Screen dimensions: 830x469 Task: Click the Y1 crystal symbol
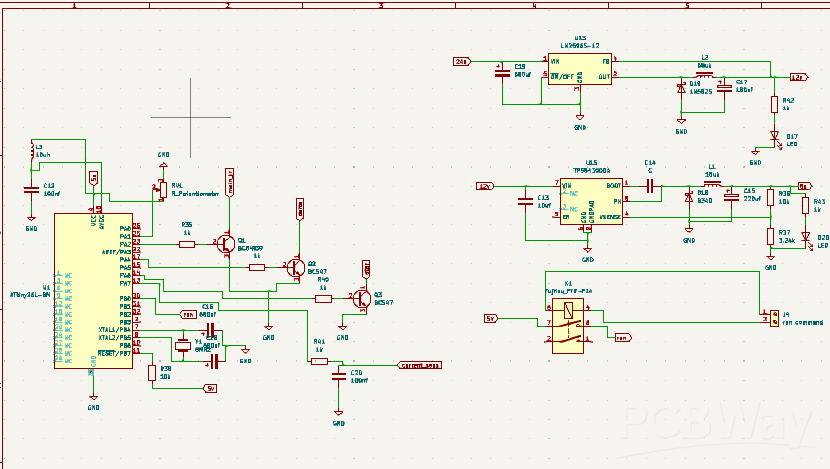(182, 346)
